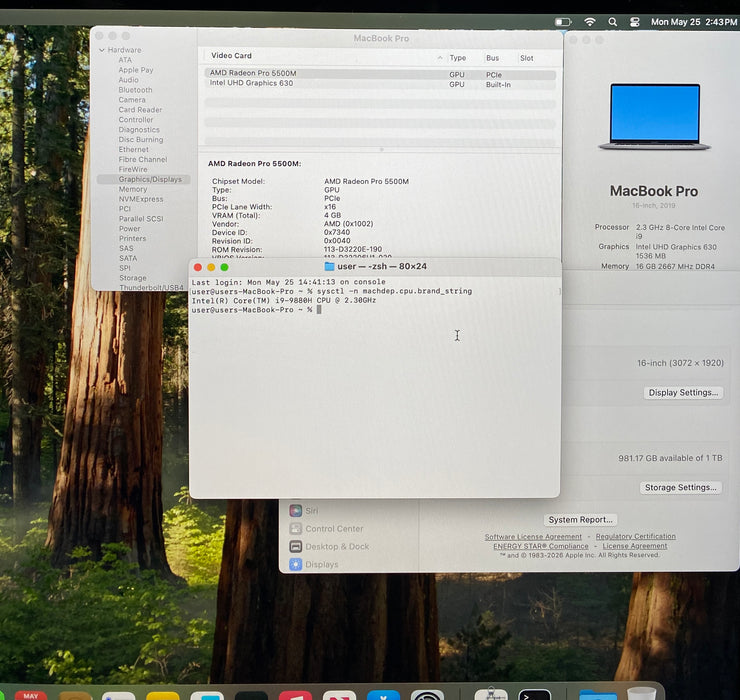Image resolution: width=740 pixels, height=700 pixels.
Task: Select Storage in System Information sidebar
Action: pyautogui.click(x=133, y=278)
